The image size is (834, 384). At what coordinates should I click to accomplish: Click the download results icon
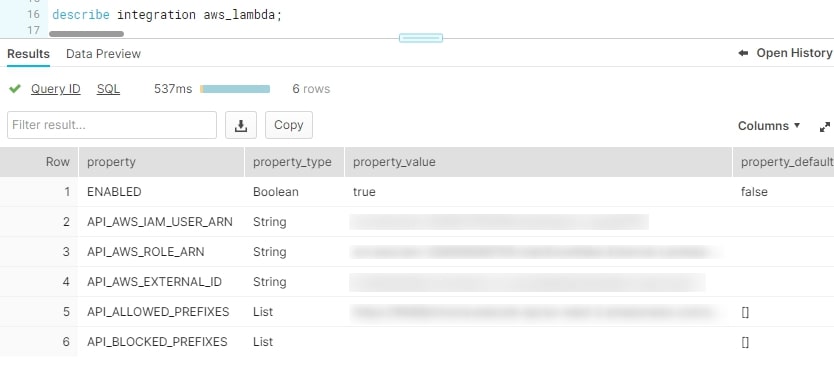coord(241,125)
